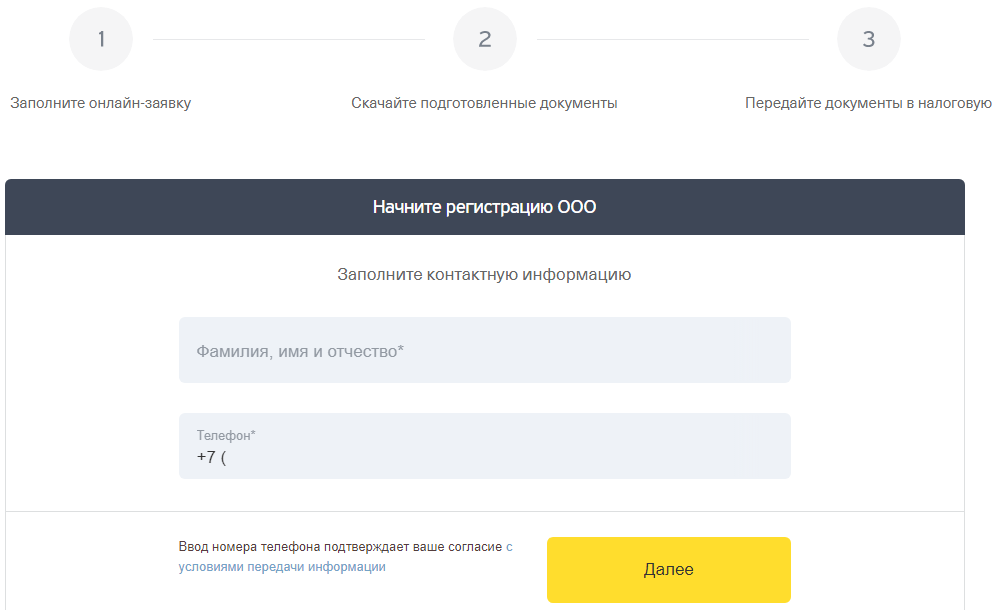This screenshot has height=610, width=1003.
Task: Click the text Скачайте подготовленные документы
Action: pyautogui.click(x=484, y=103)
